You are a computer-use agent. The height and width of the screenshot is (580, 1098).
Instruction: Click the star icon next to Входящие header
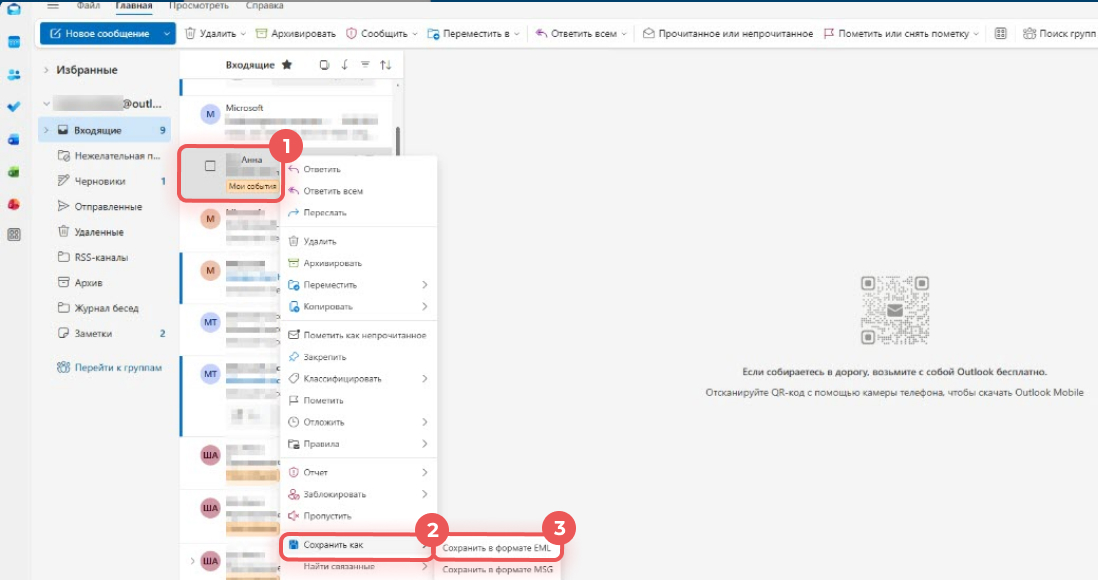287,65
